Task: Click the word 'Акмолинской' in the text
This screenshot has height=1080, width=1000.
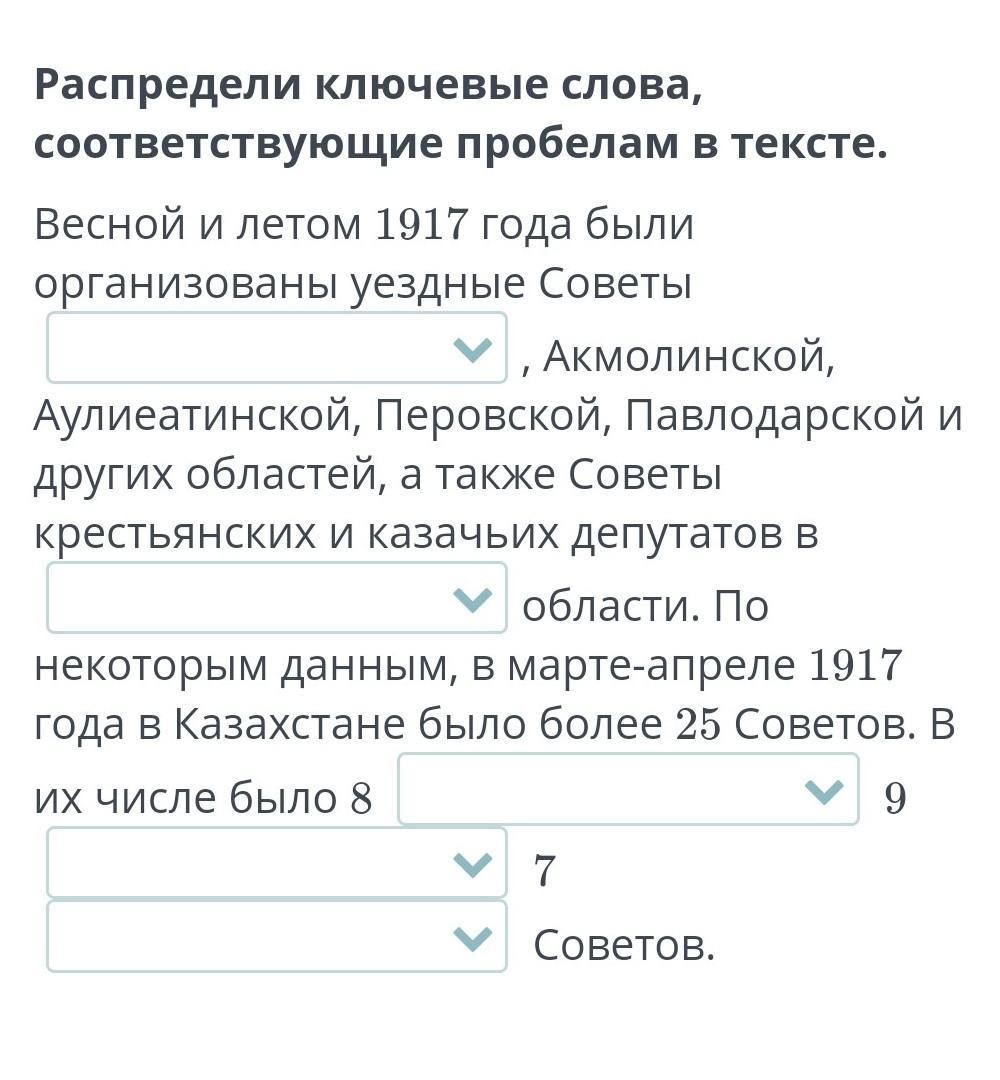Action: point(688,356)
